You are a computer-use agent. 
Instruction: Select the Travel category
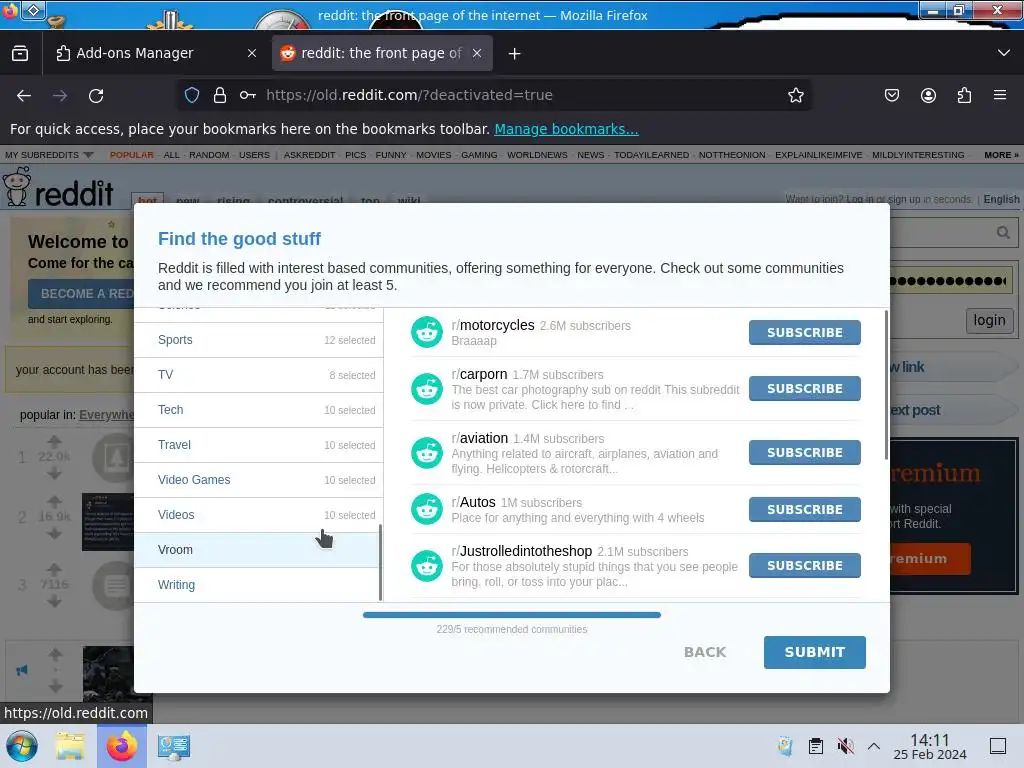click(259, 445)
